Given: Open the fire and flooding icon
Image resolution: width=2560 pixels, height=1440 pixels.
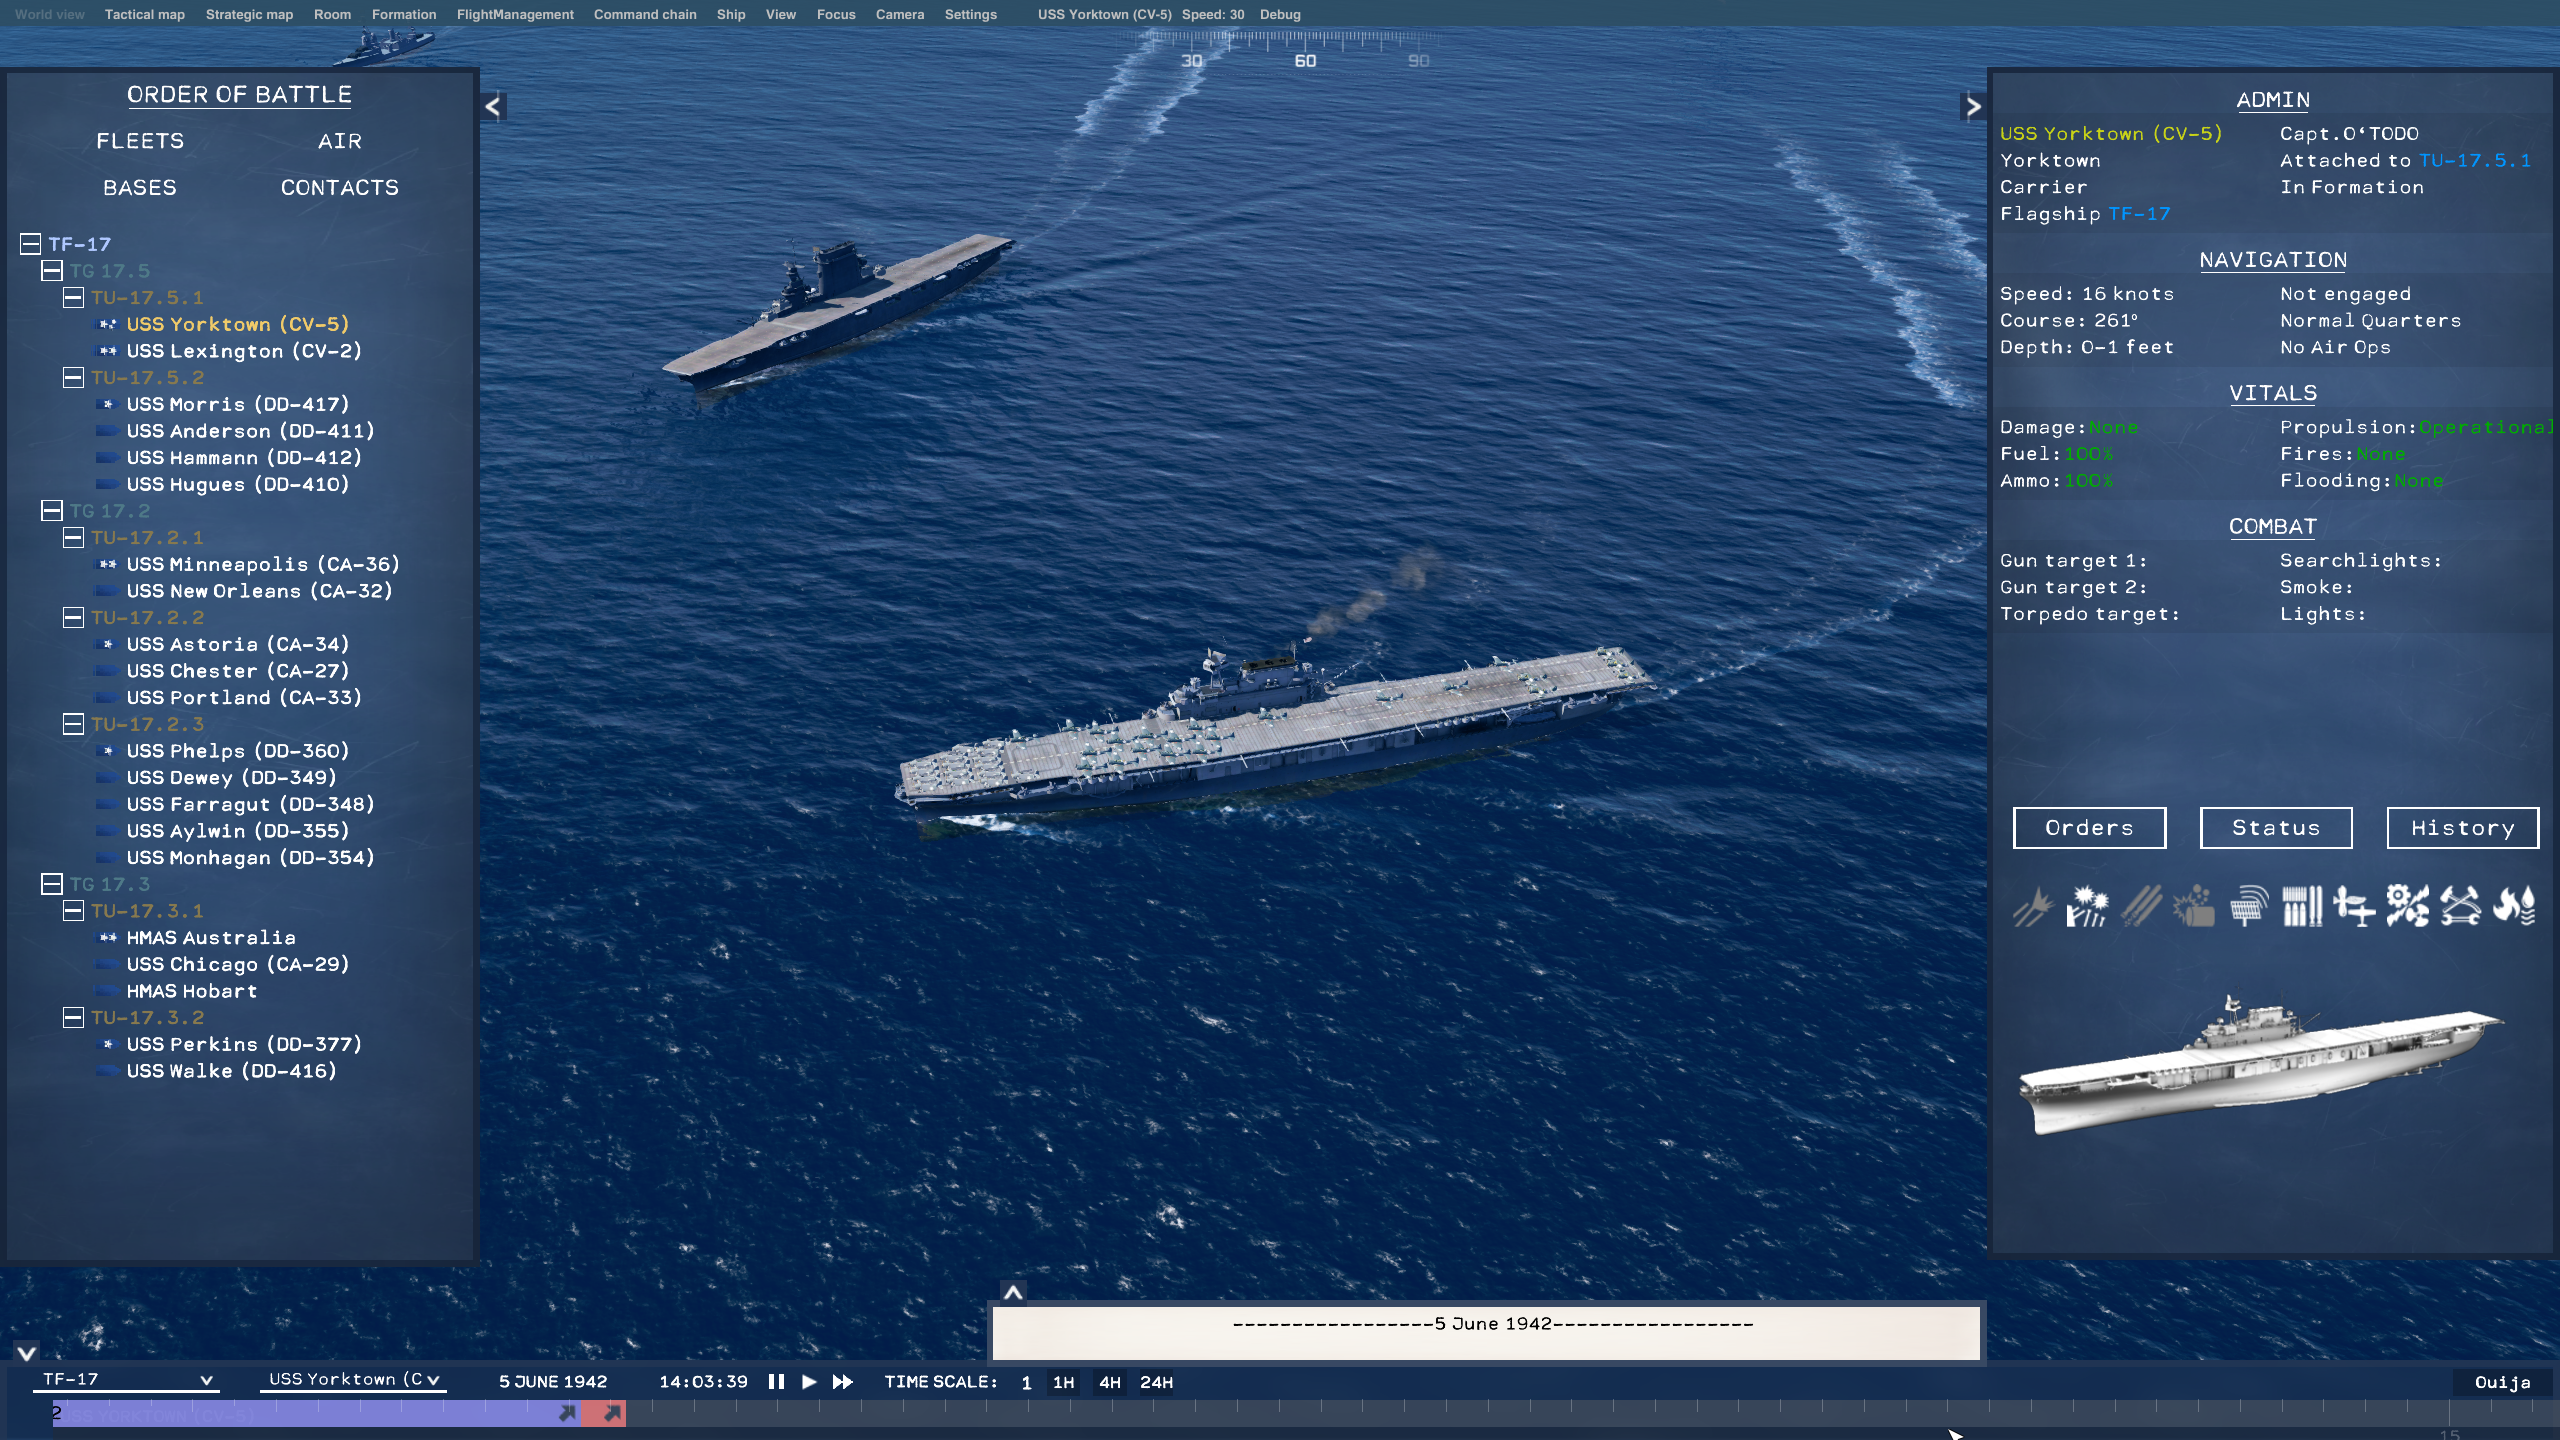Looking at the screenshot, I should [2514, 906].
